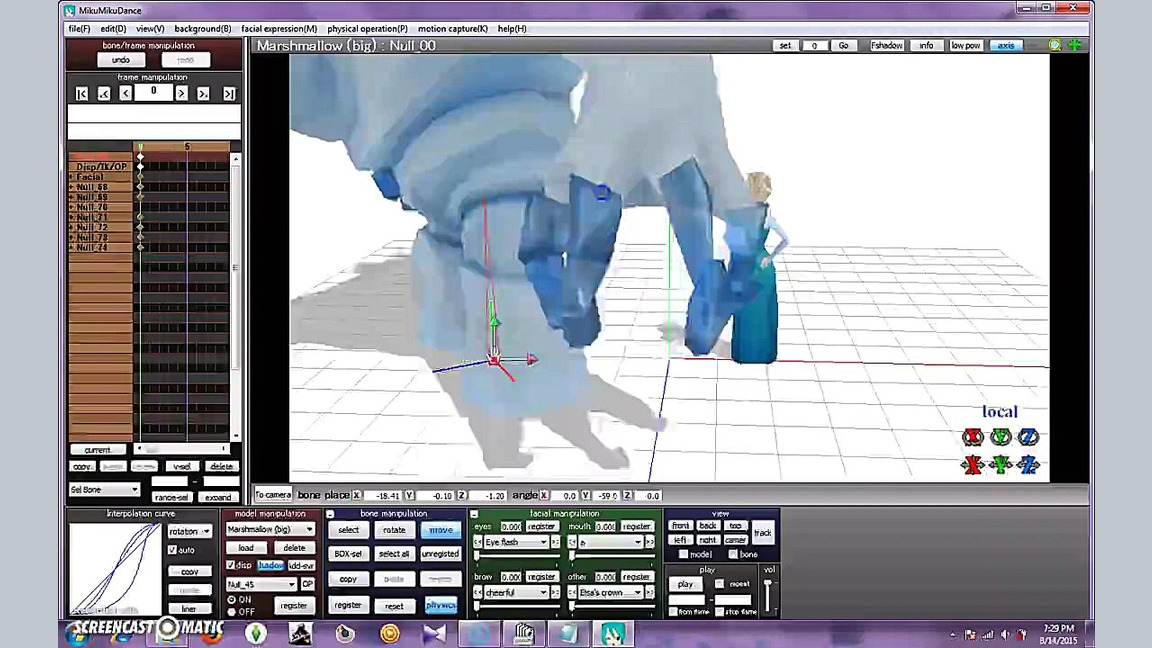Advance one frame using the > arrow icon
The image size is (1152, 648).
pos(180,92)
